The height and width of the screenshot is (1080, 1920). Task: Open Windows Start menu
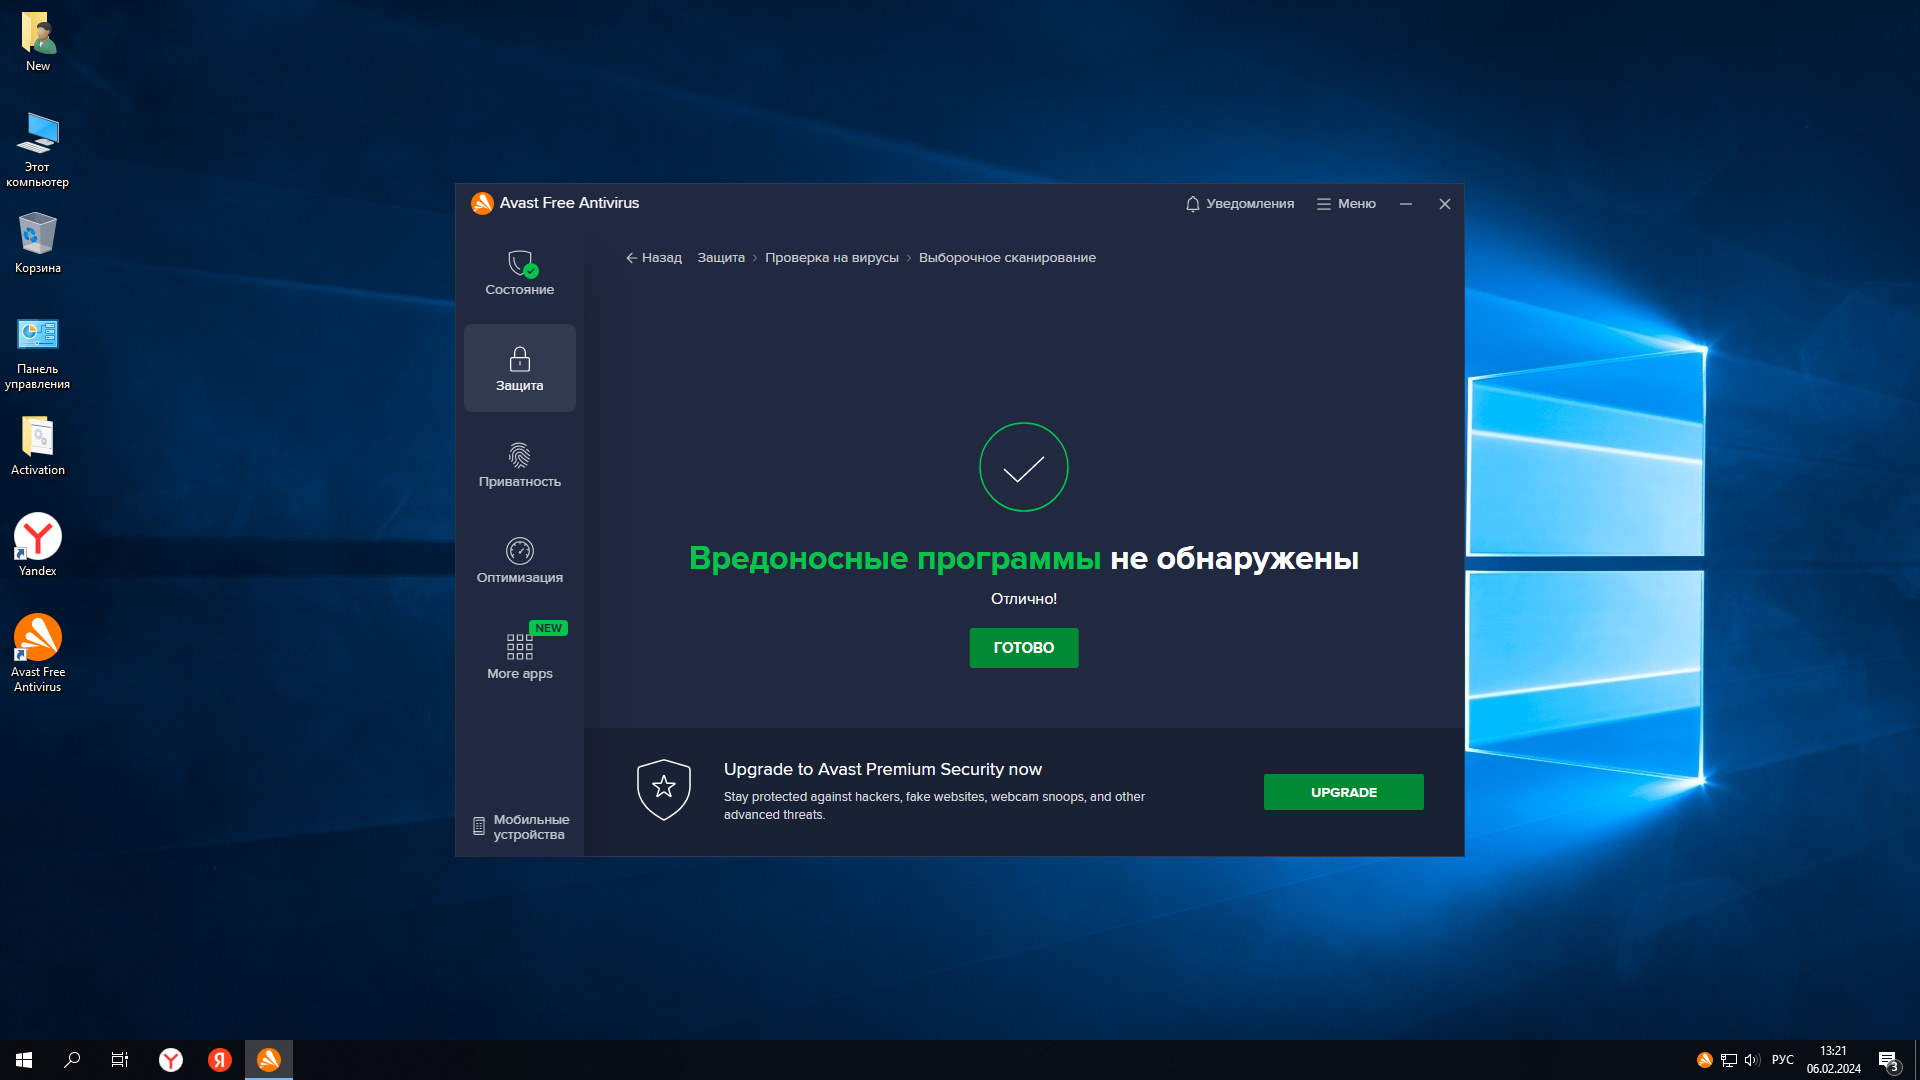point(24,1060)
